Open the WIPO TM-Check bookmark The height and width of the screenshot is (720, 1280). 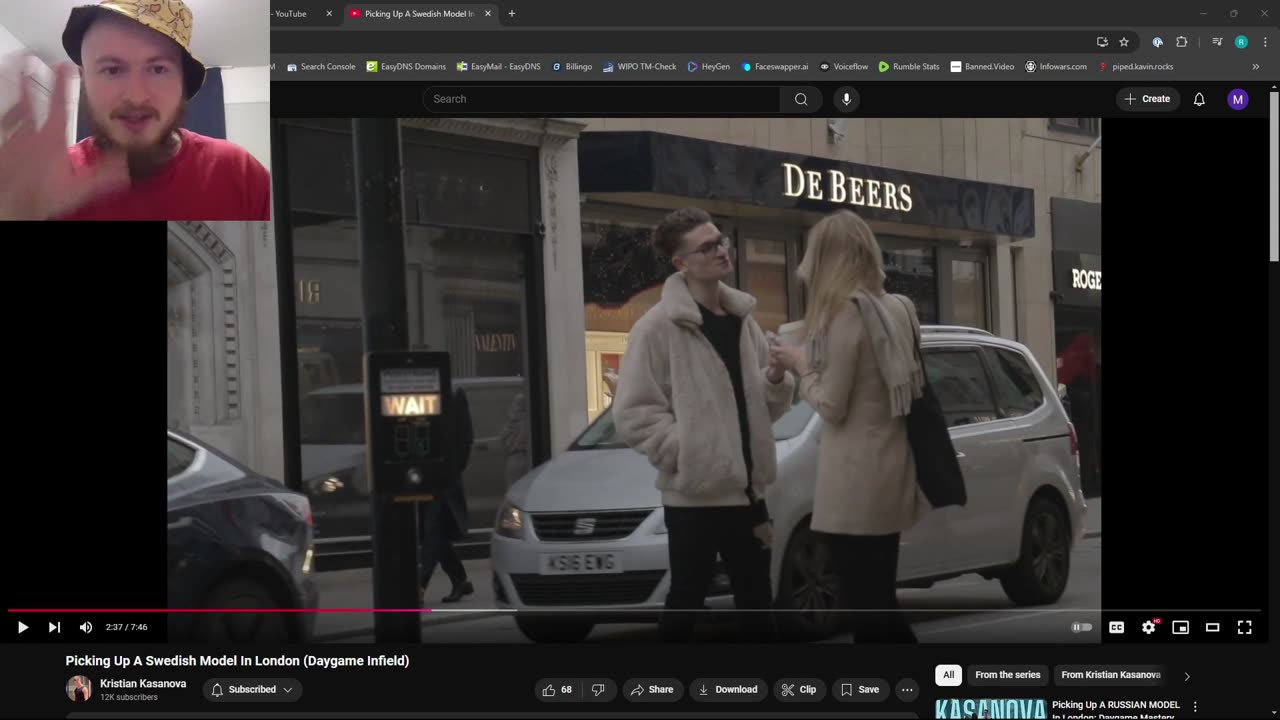pyautogui.click(x=640, y=67)
